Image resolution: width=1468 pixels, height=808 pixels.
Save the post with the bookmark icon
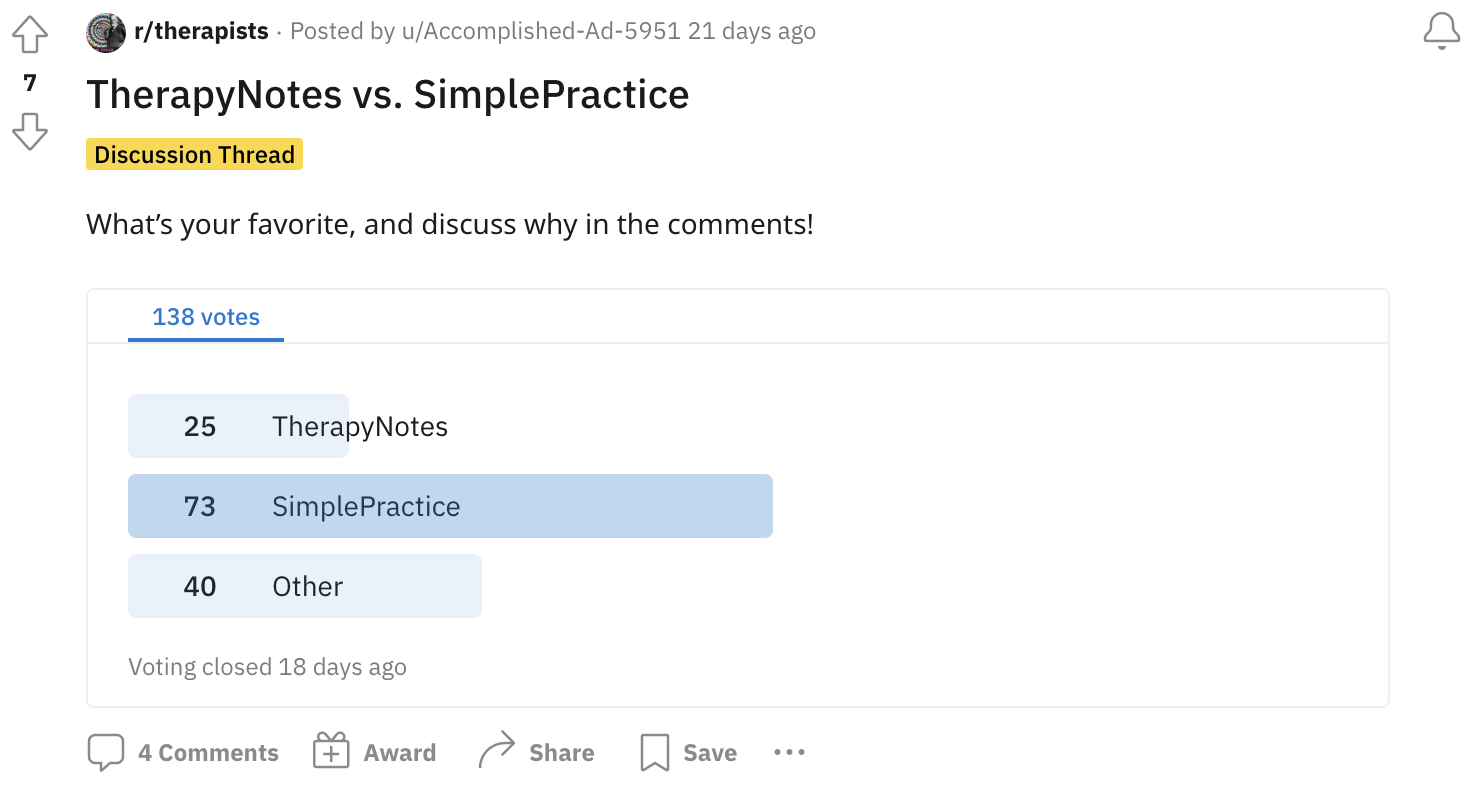point(655,751)
